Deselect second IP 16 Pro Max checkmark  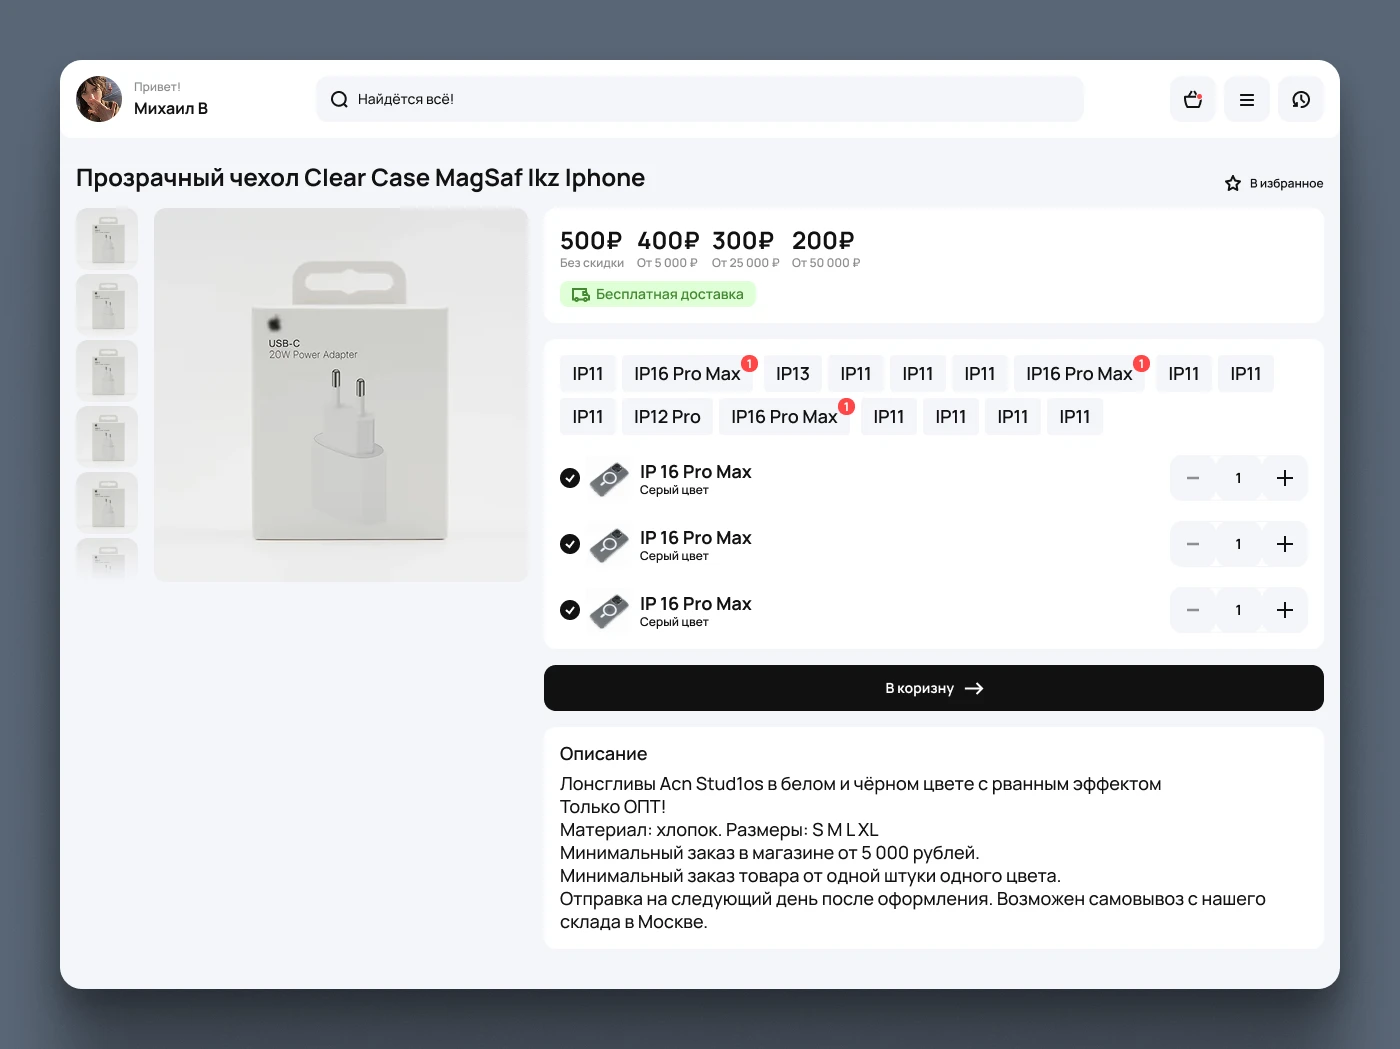point(570,544)
